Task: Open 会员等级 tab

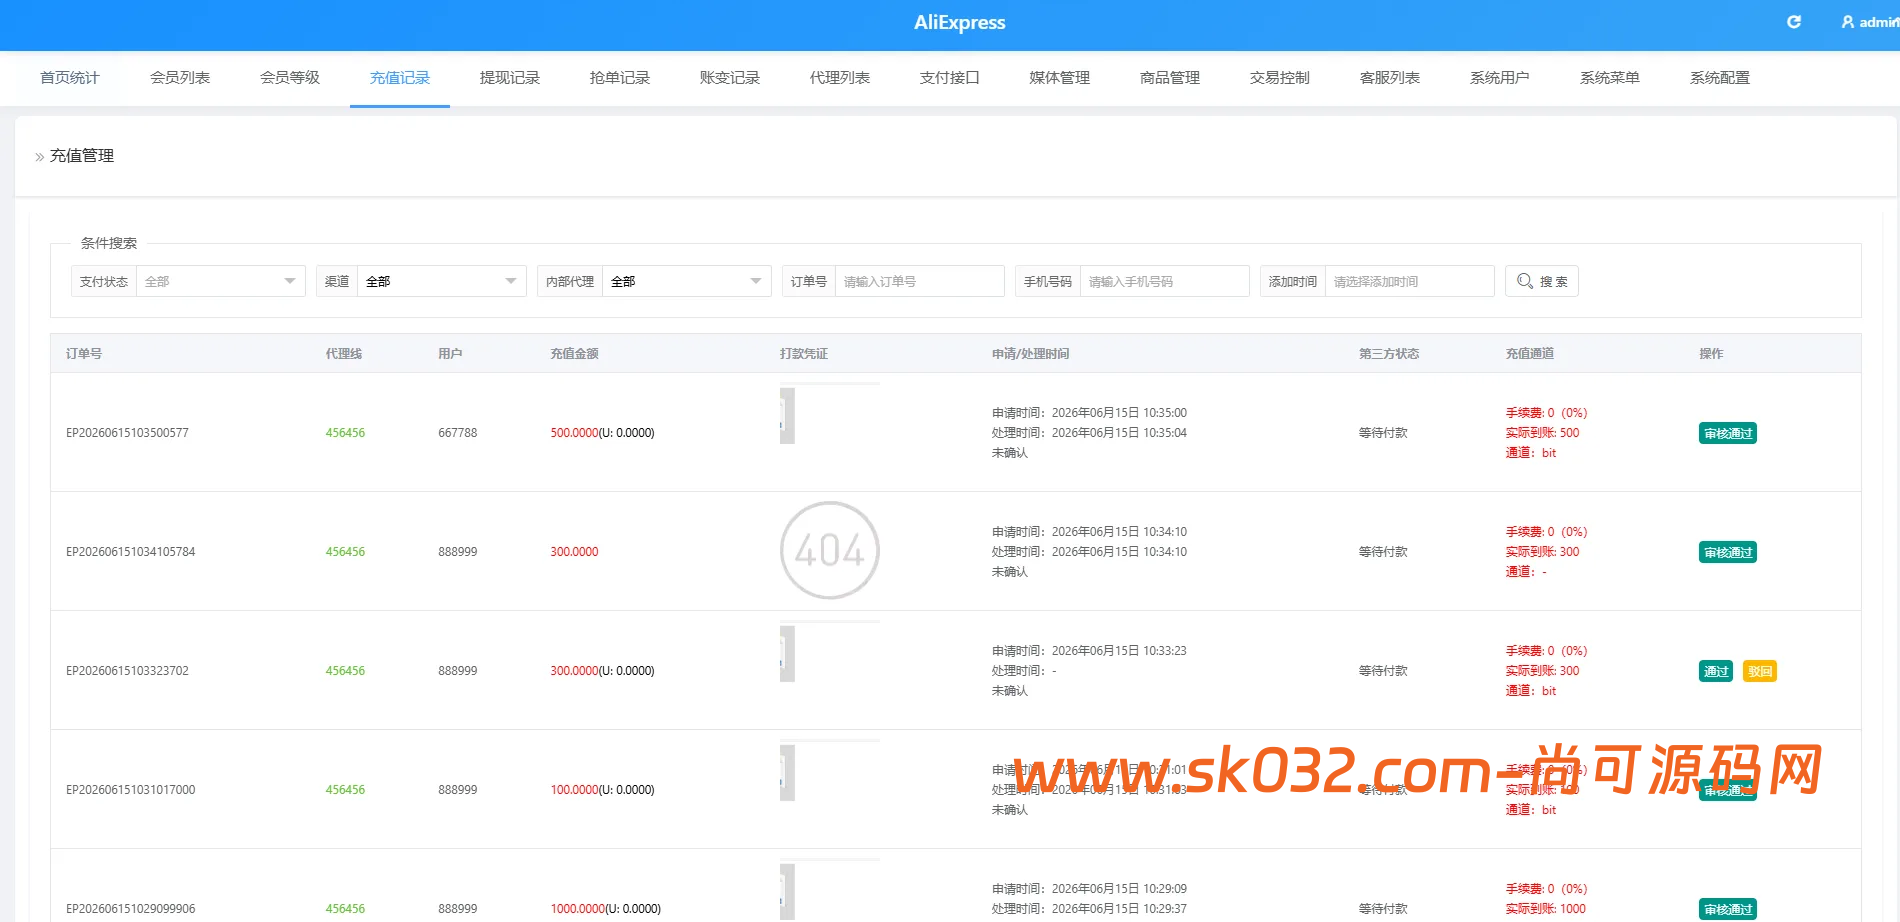Action: click(290, 78)
